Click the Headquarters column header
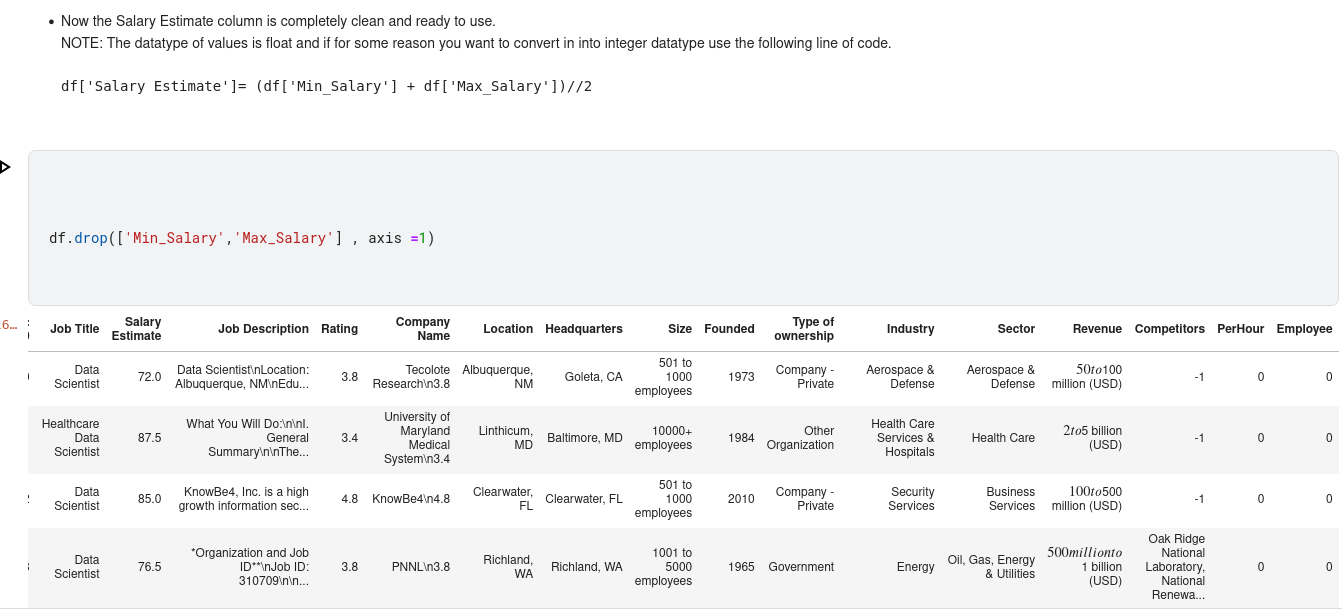 [584, 329]
